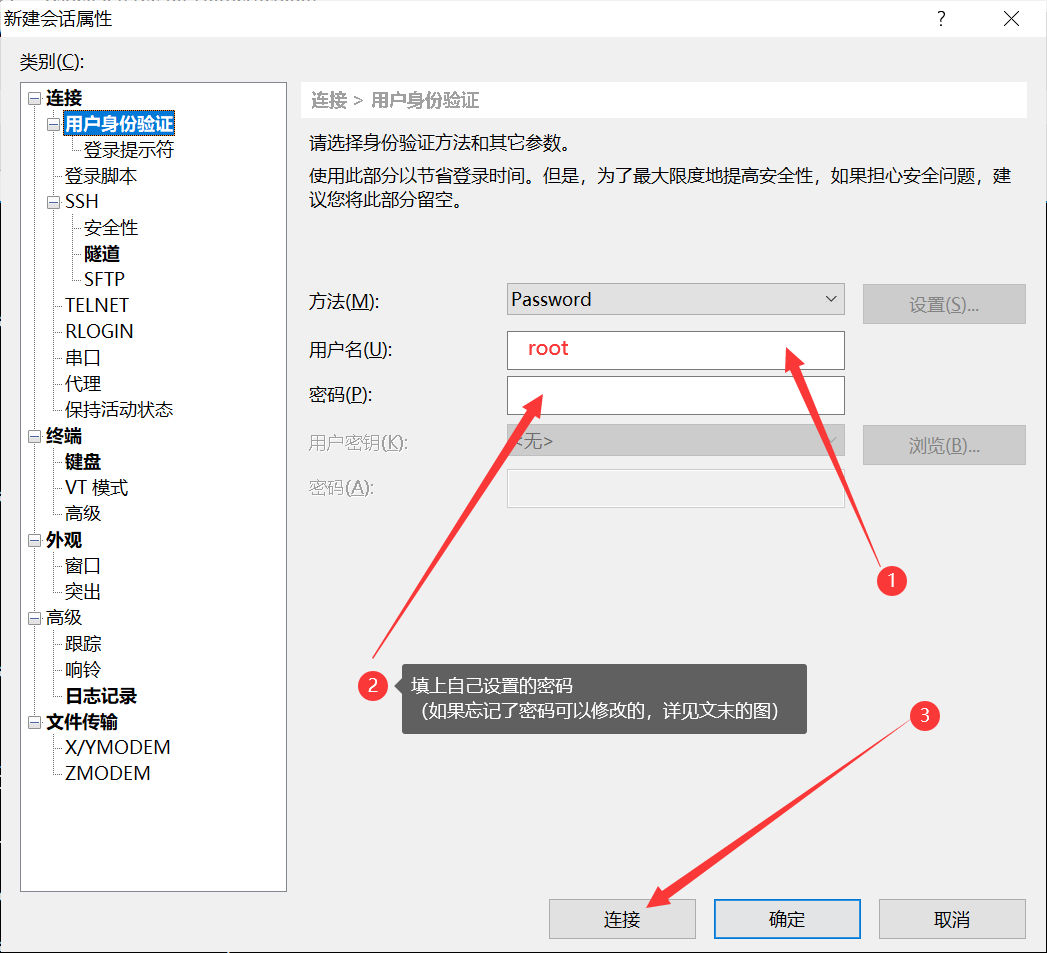Focus the 密码(P) input field
Viewport: 1047px width, 953px height.
click(x=675, y=395)
